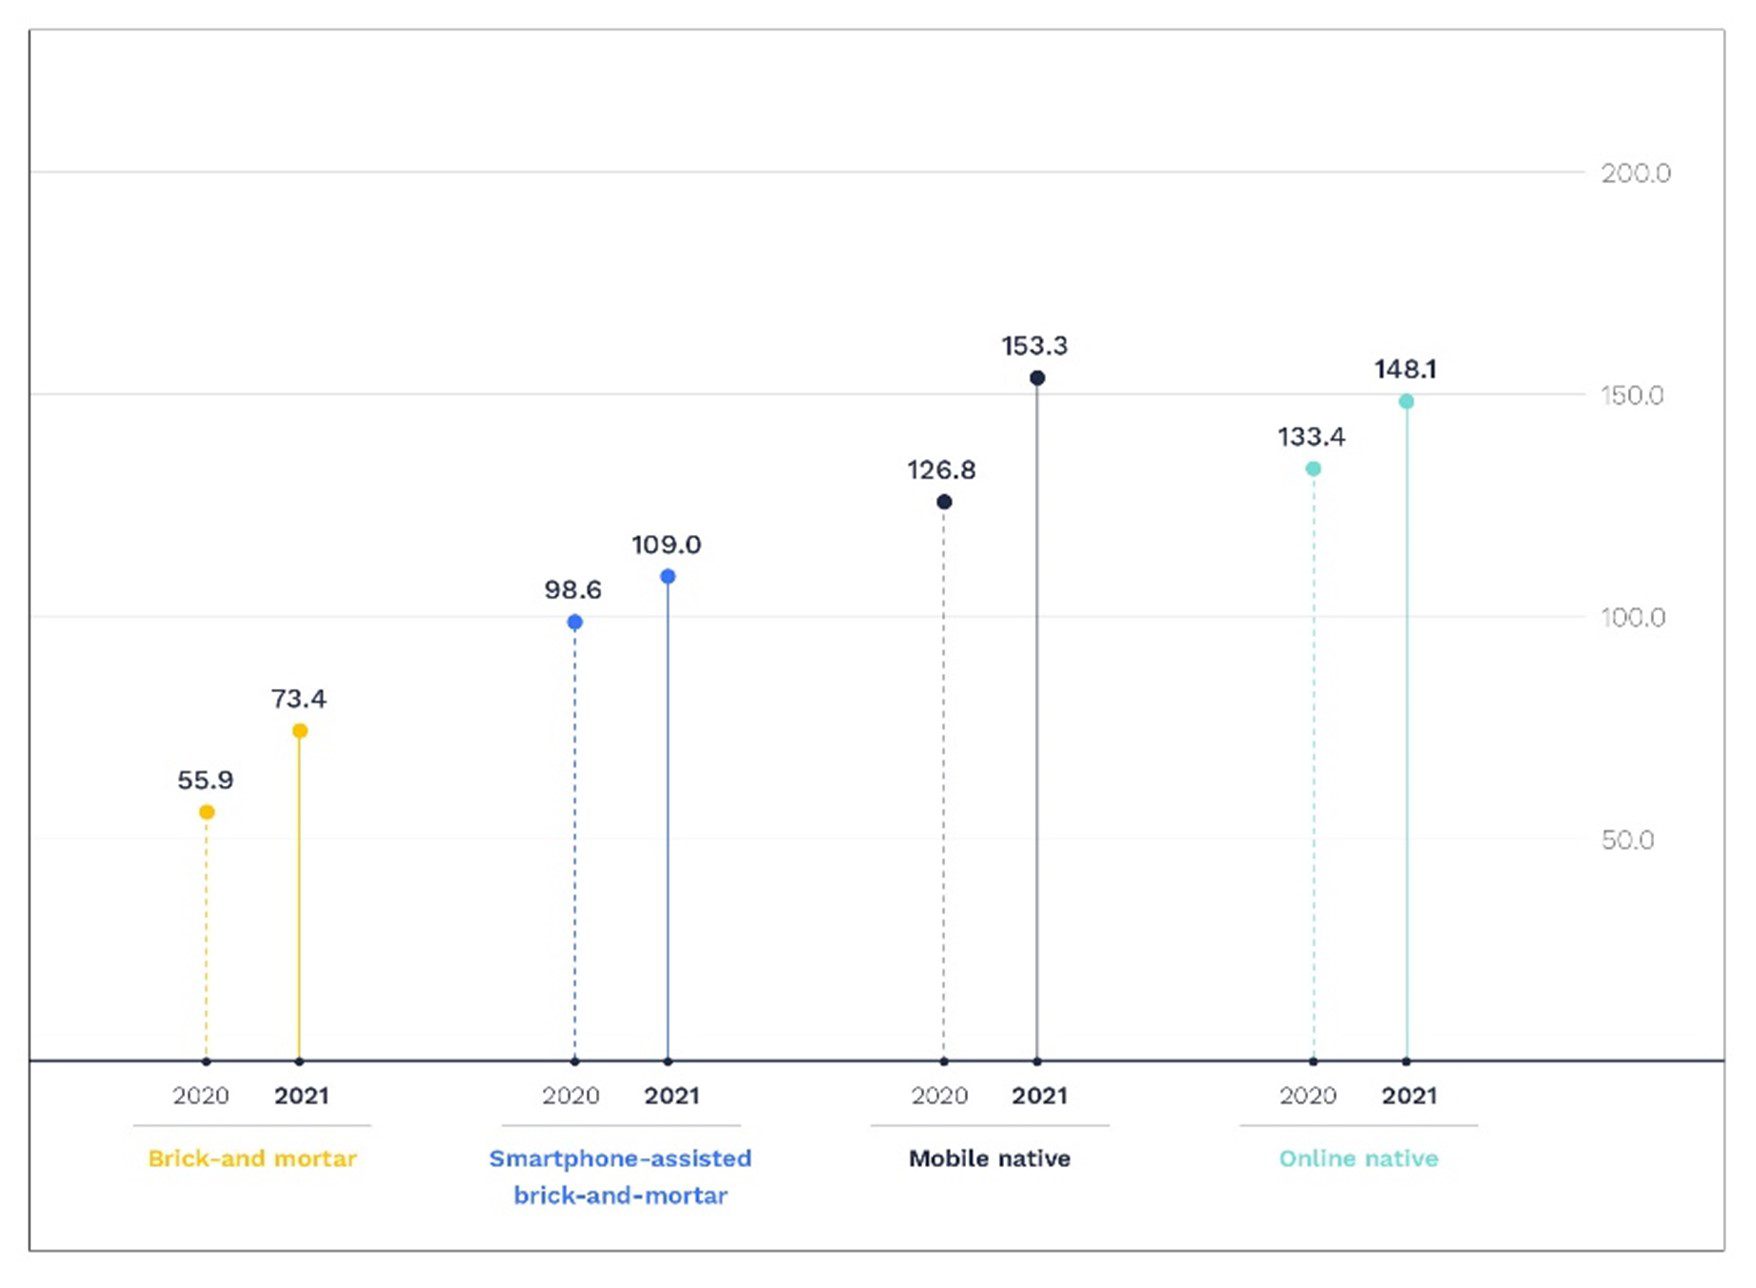Select the 55.9 yellow 2020 data point
The height and width of the screenshot is (1288, 1756).
pos(206,812)
